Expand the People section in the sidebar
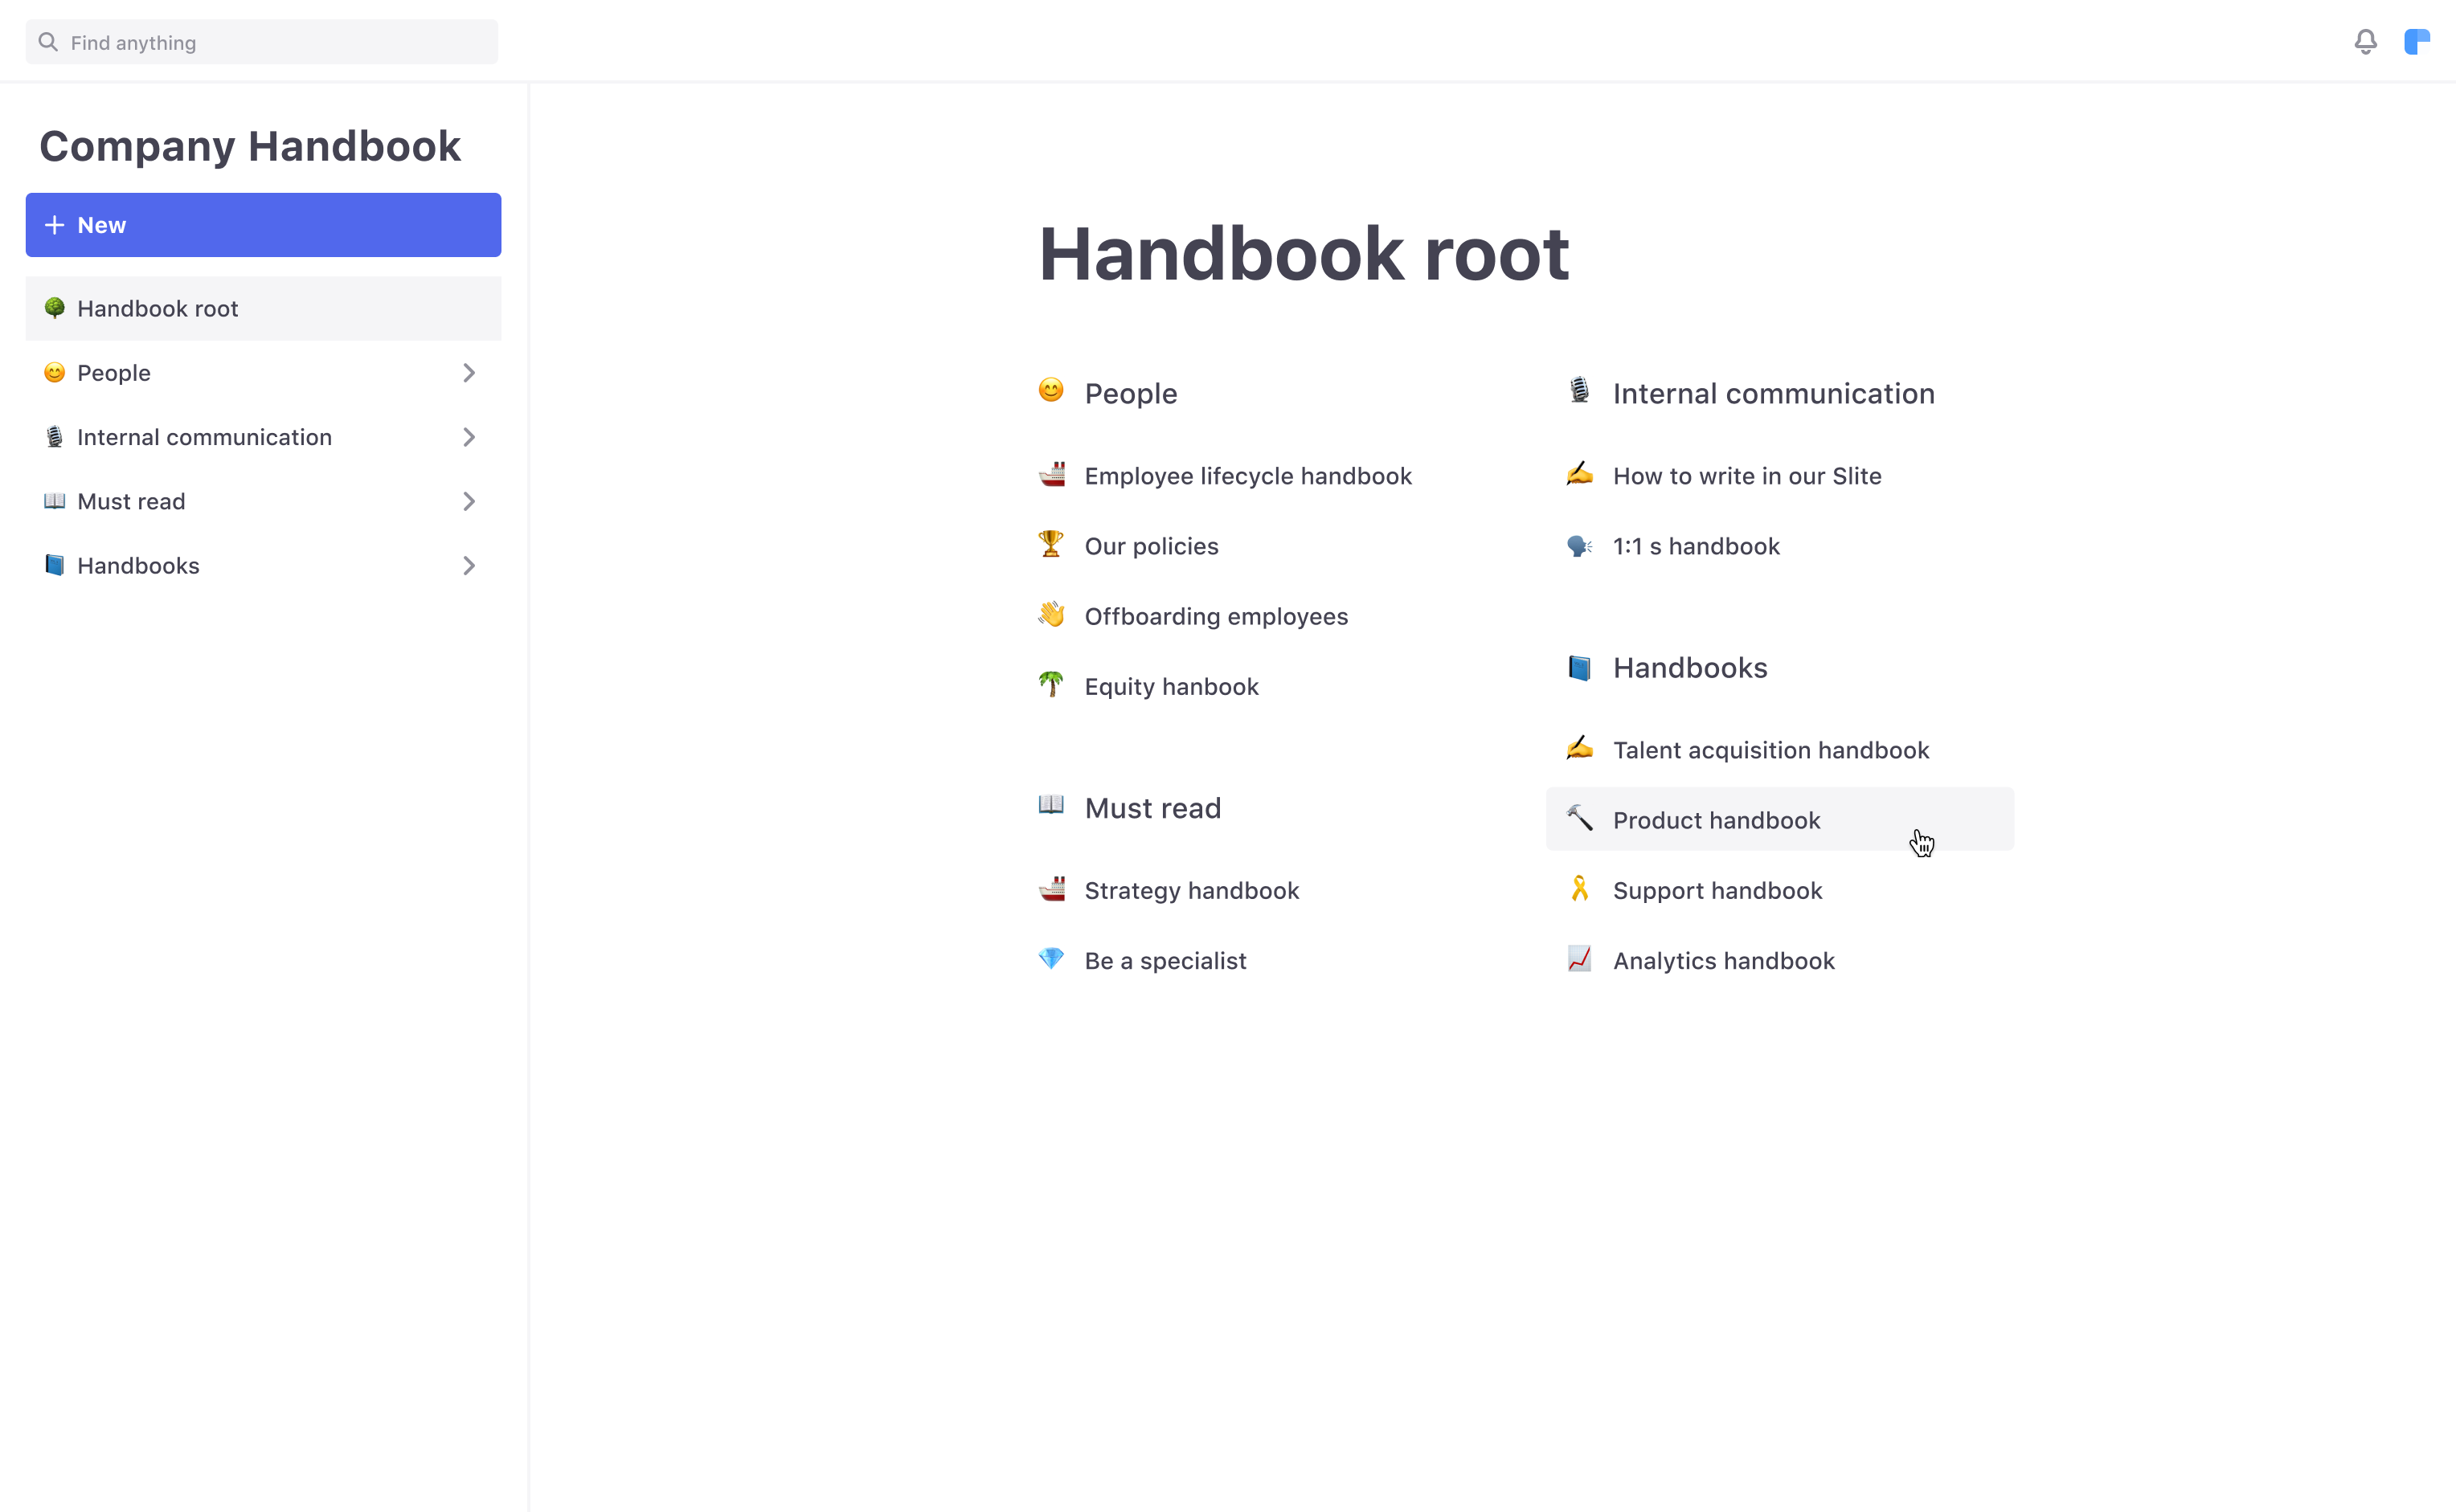The width and height of the screenshot is (2456, 1512). (468, 372)
